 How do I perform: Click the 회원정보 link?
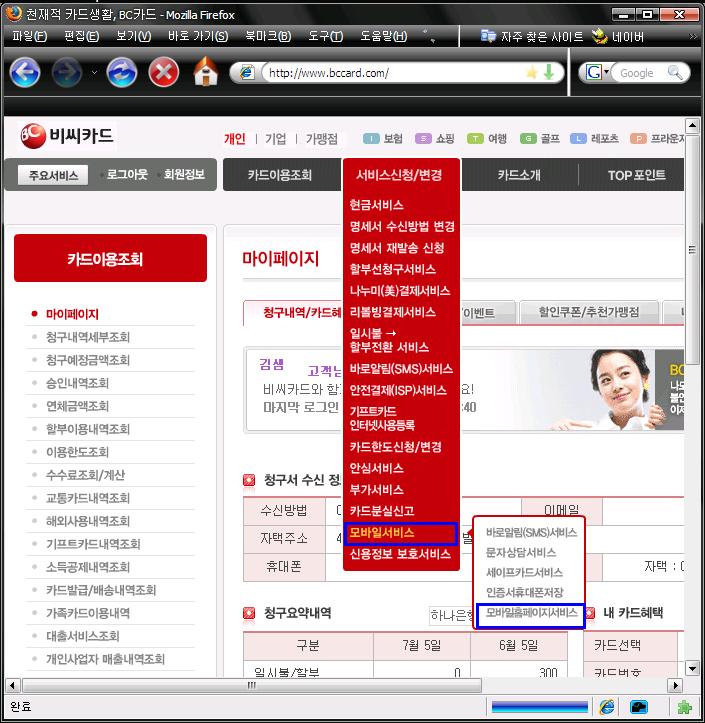tap(184, 174)
